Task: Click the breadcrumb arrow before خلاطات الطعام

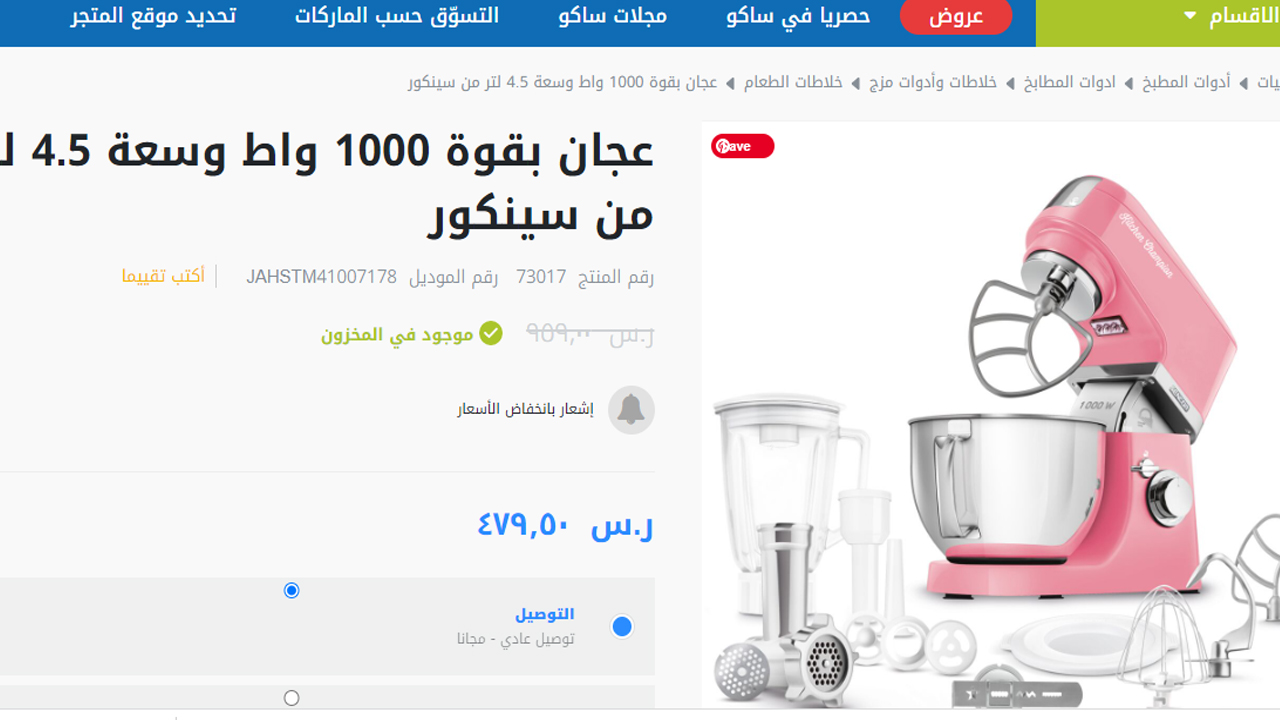Action: (856, 83)
